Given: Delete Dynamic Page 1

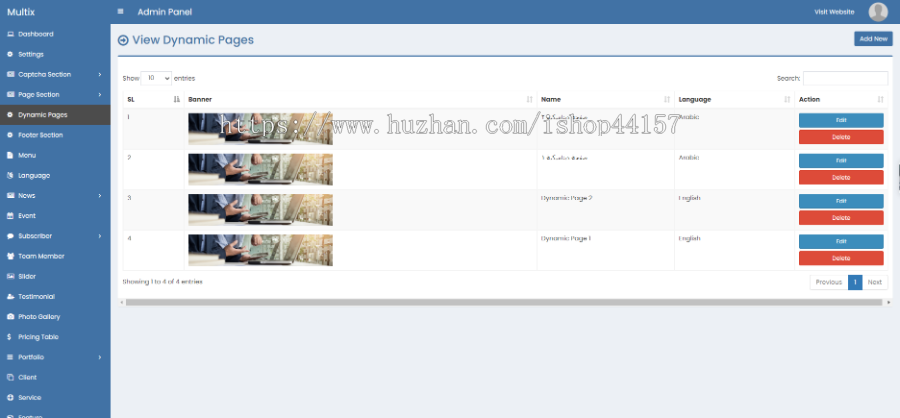Looking at the screenshot, I should [841, 258].
